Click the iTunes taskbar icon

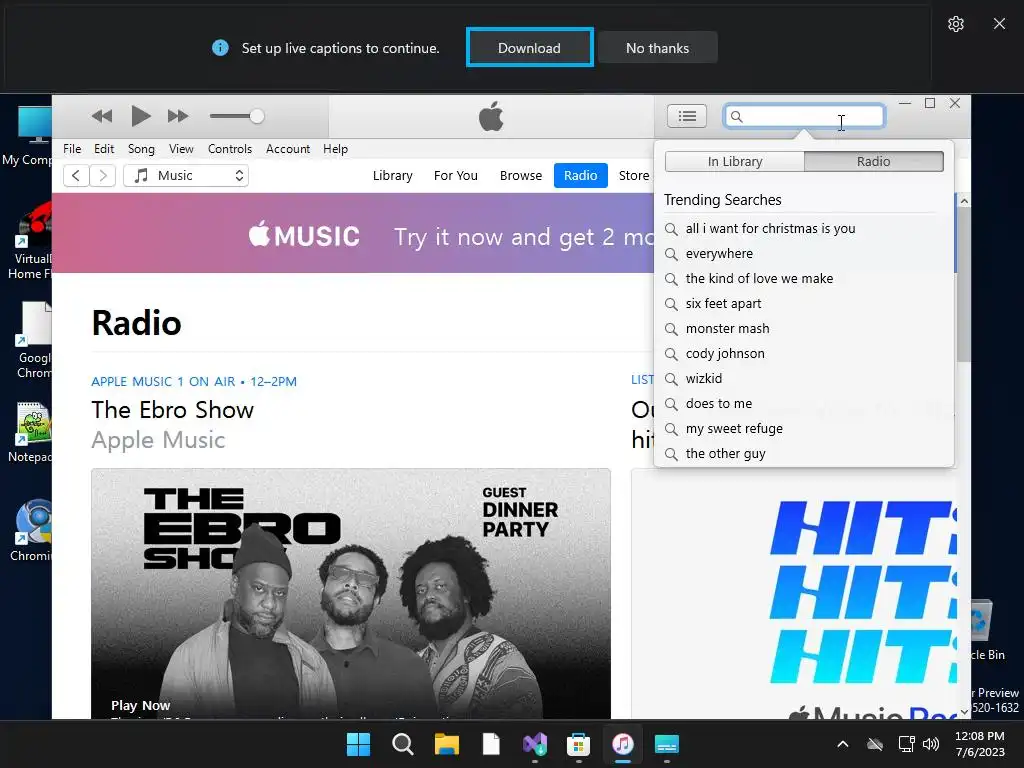click(622, 744)
